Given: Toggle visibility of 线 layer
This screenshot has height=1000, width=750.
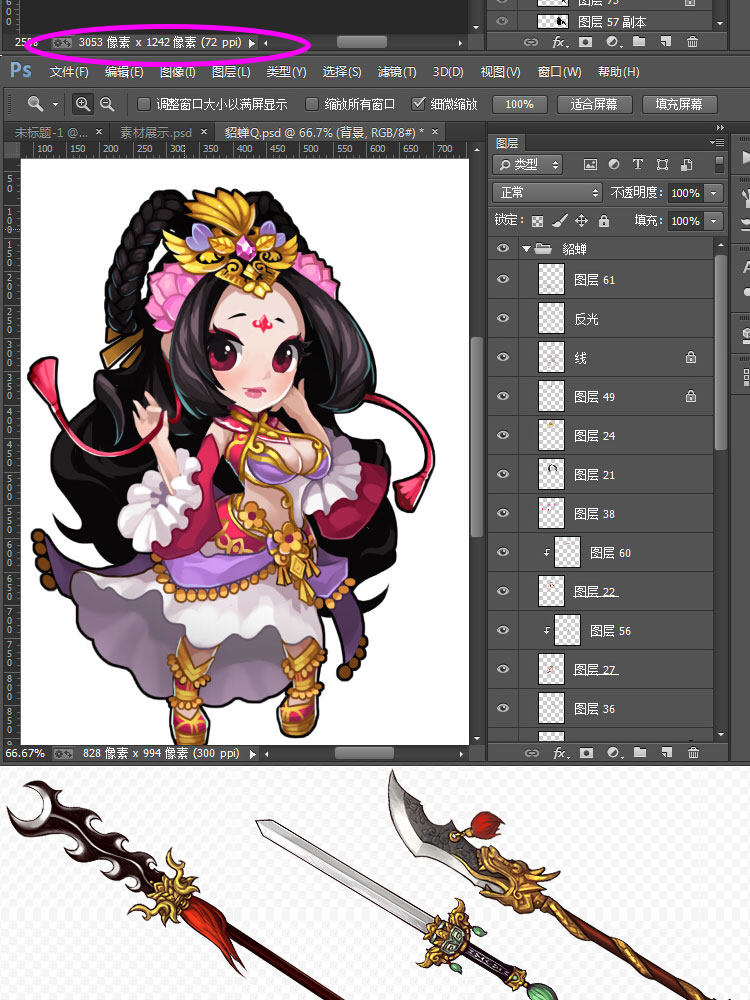Looking at the screenshot, I should (x=503, y=357).
